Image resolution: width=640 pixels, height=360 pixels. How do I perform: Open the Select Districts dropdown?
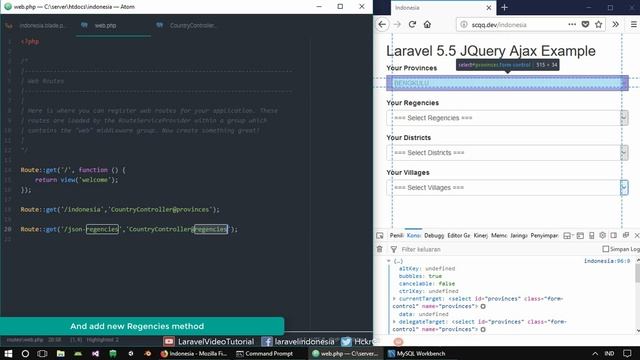507,153
